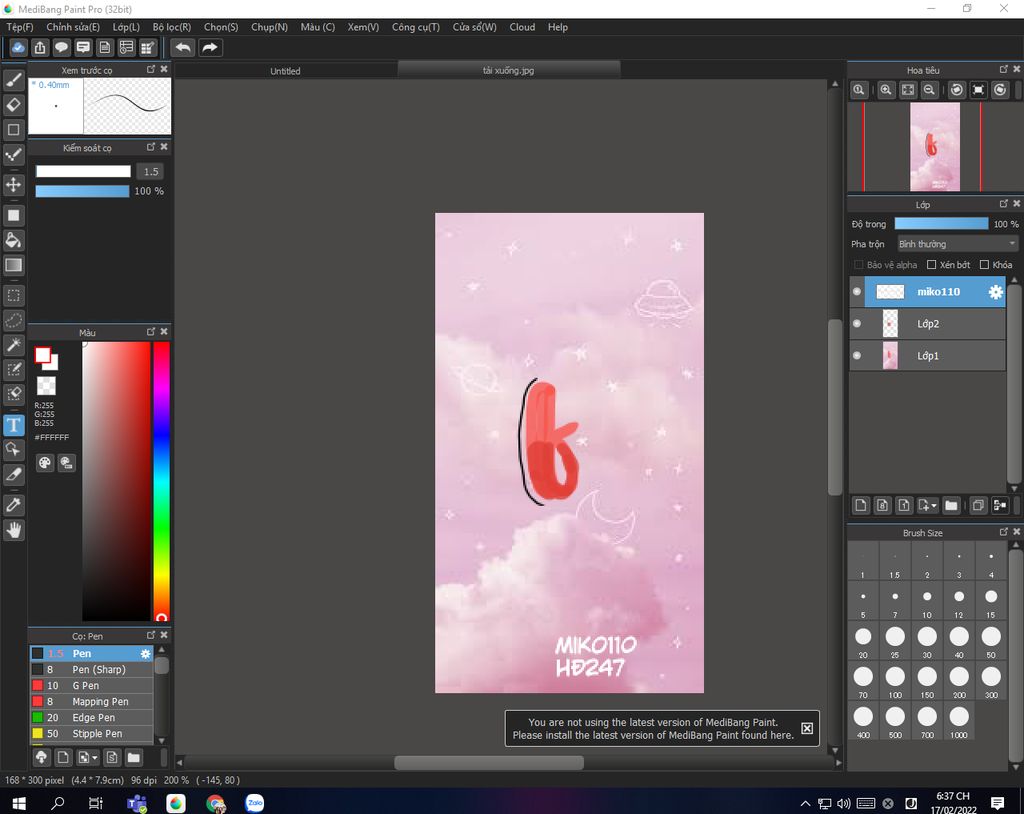Hide the Lớp2 layer
Screen dimensions: 1024x814
click(857, 323)
